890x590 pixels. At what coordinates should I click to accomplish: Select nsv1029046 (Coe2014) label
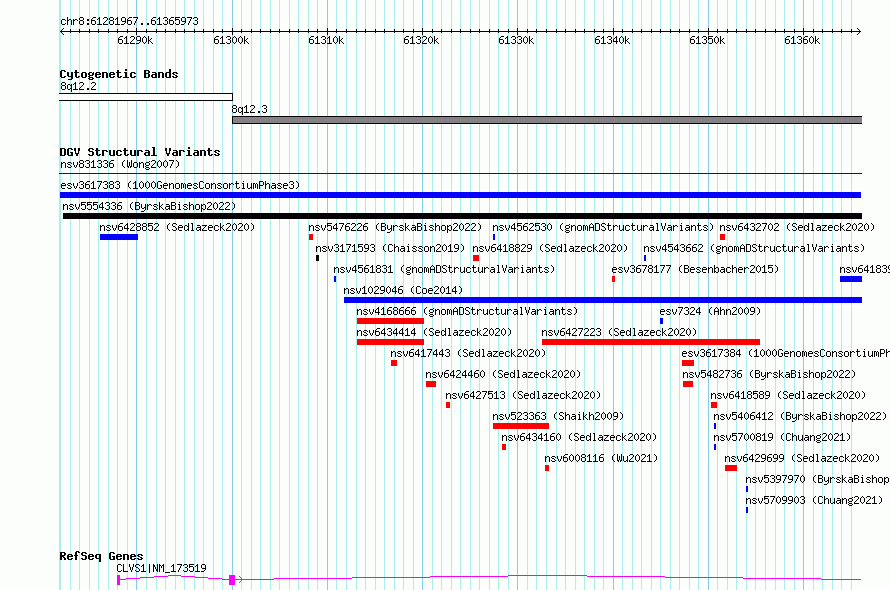403,290
